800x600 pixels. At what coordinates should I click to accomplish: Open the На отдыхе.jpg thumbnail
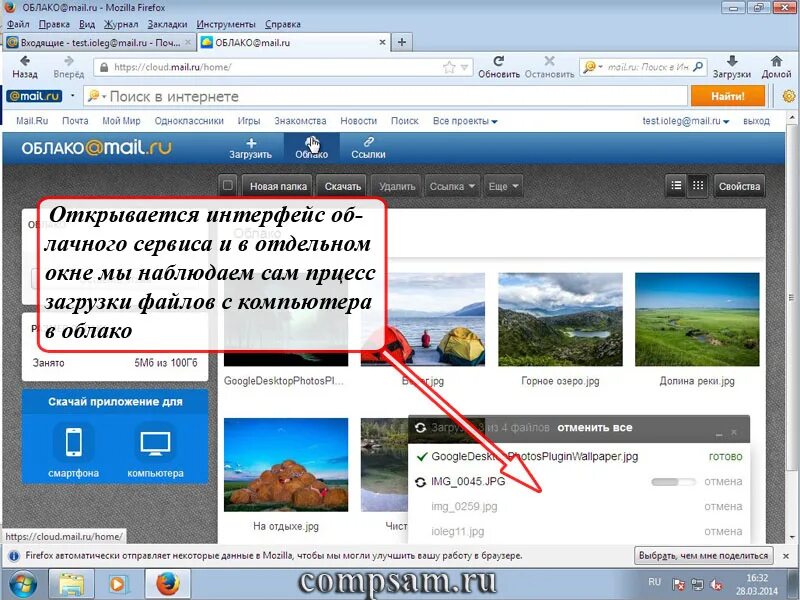point(286,464)
